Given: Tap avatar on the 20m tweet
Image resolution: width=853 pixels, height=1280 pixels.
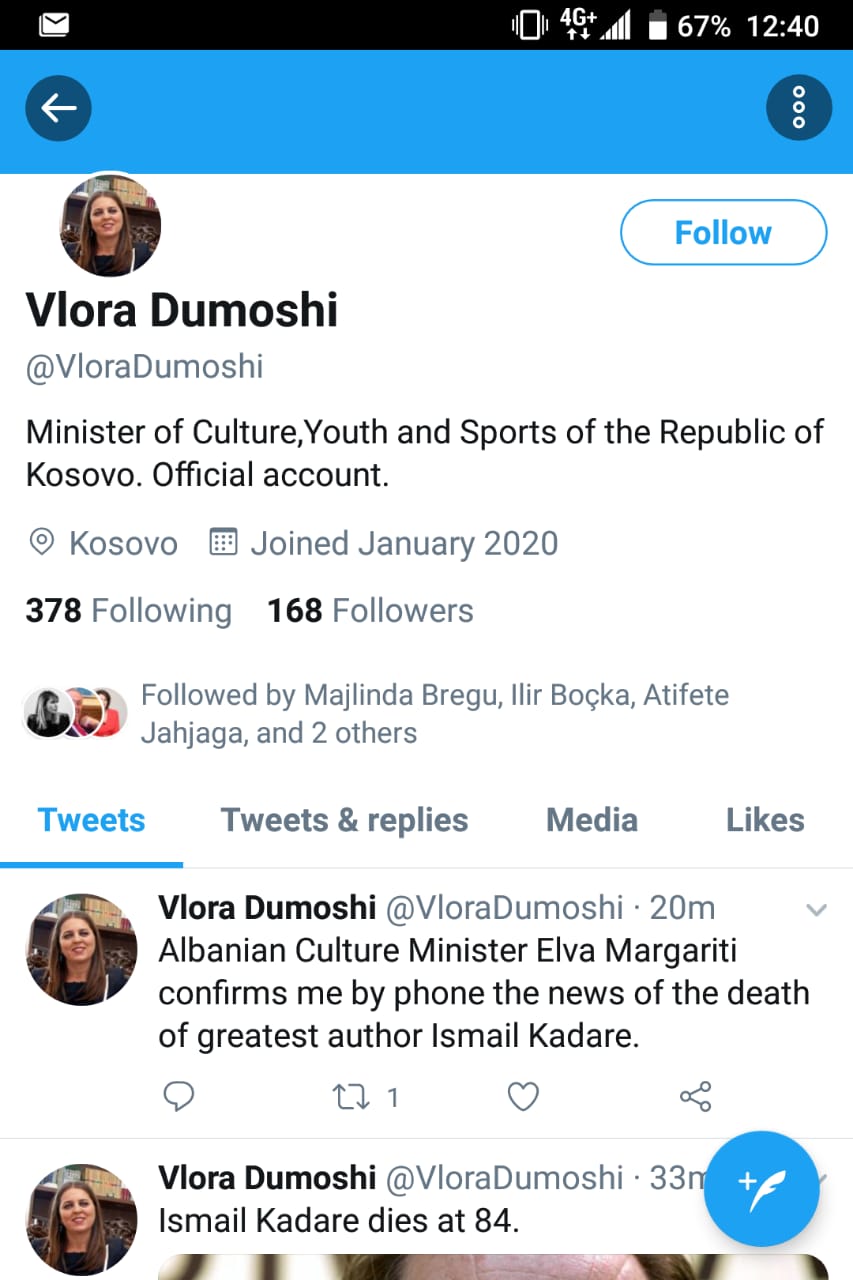Looking at the screenshot, I should (x=81, y=948).
